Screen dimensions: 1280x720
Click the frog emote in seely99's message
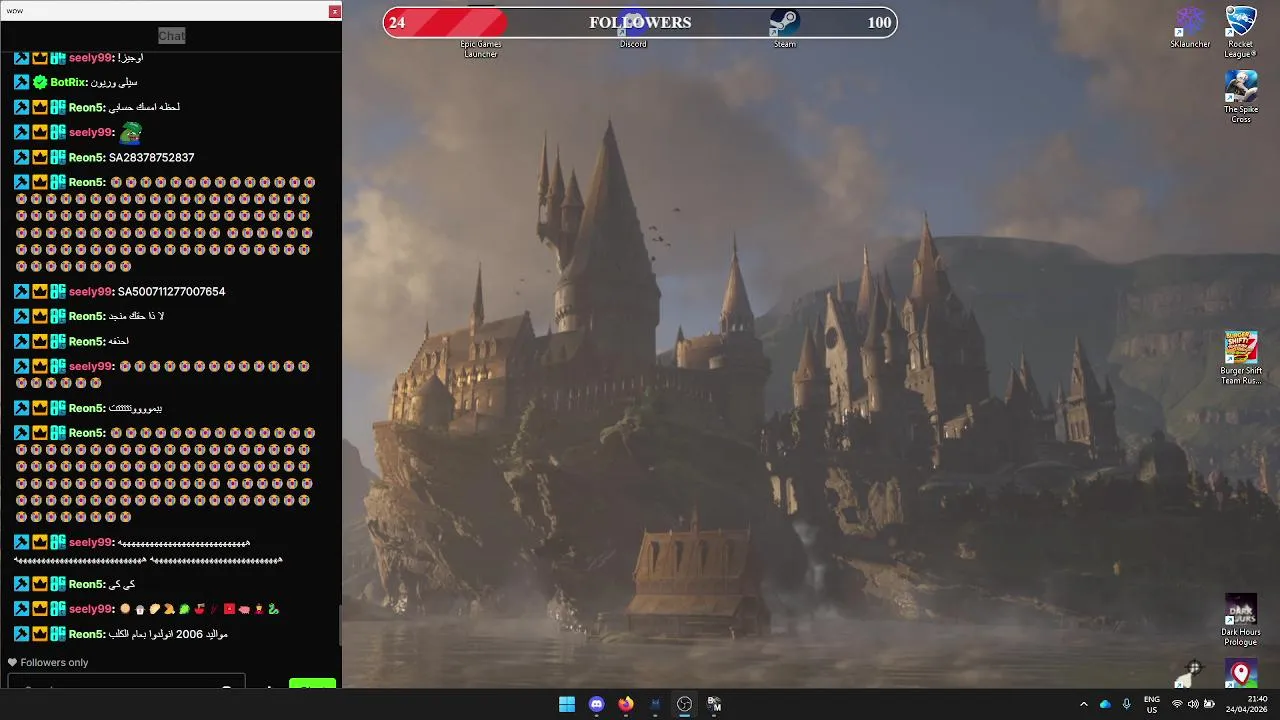(131, 132)
